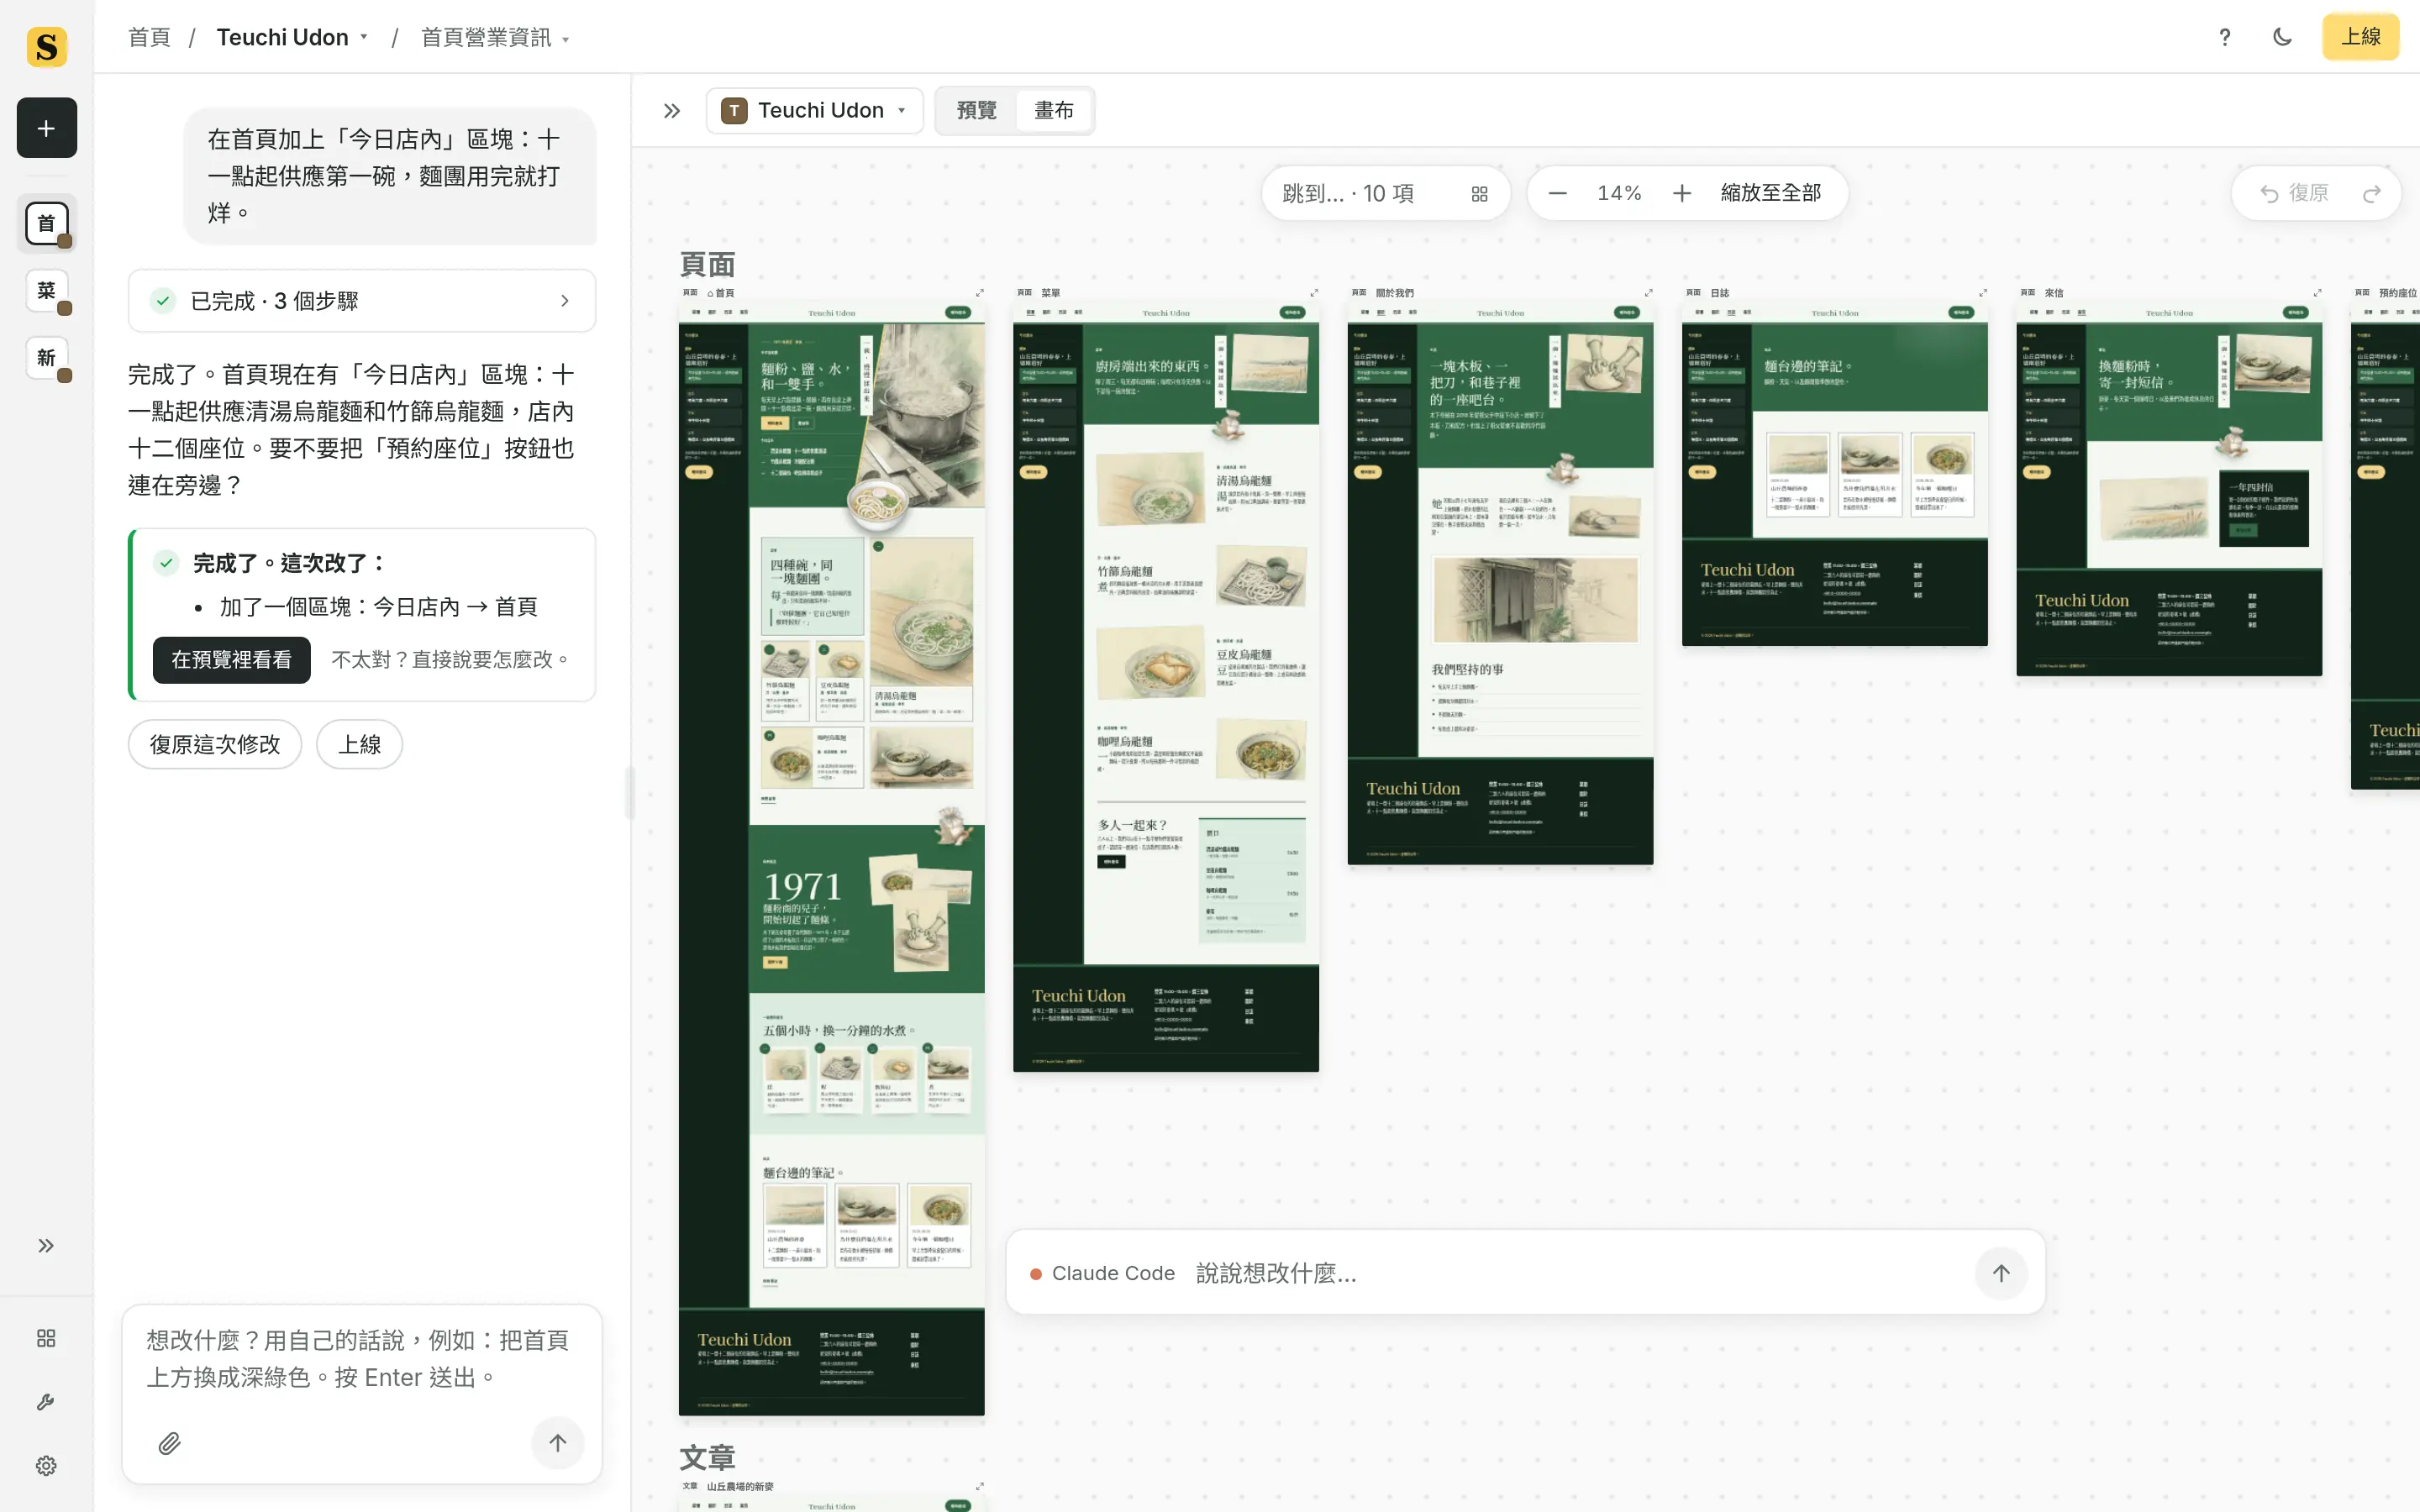
Task: Open Teuchi Udon breadcrumb dropdown
Action: click(292, 37)
